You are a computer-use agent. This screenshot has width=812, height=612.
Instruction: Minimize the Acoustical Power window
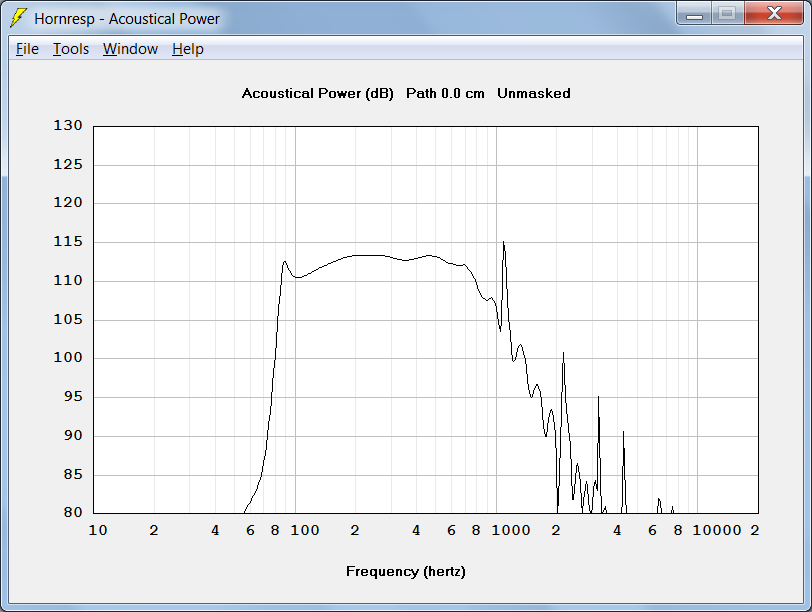pos(694,14)
